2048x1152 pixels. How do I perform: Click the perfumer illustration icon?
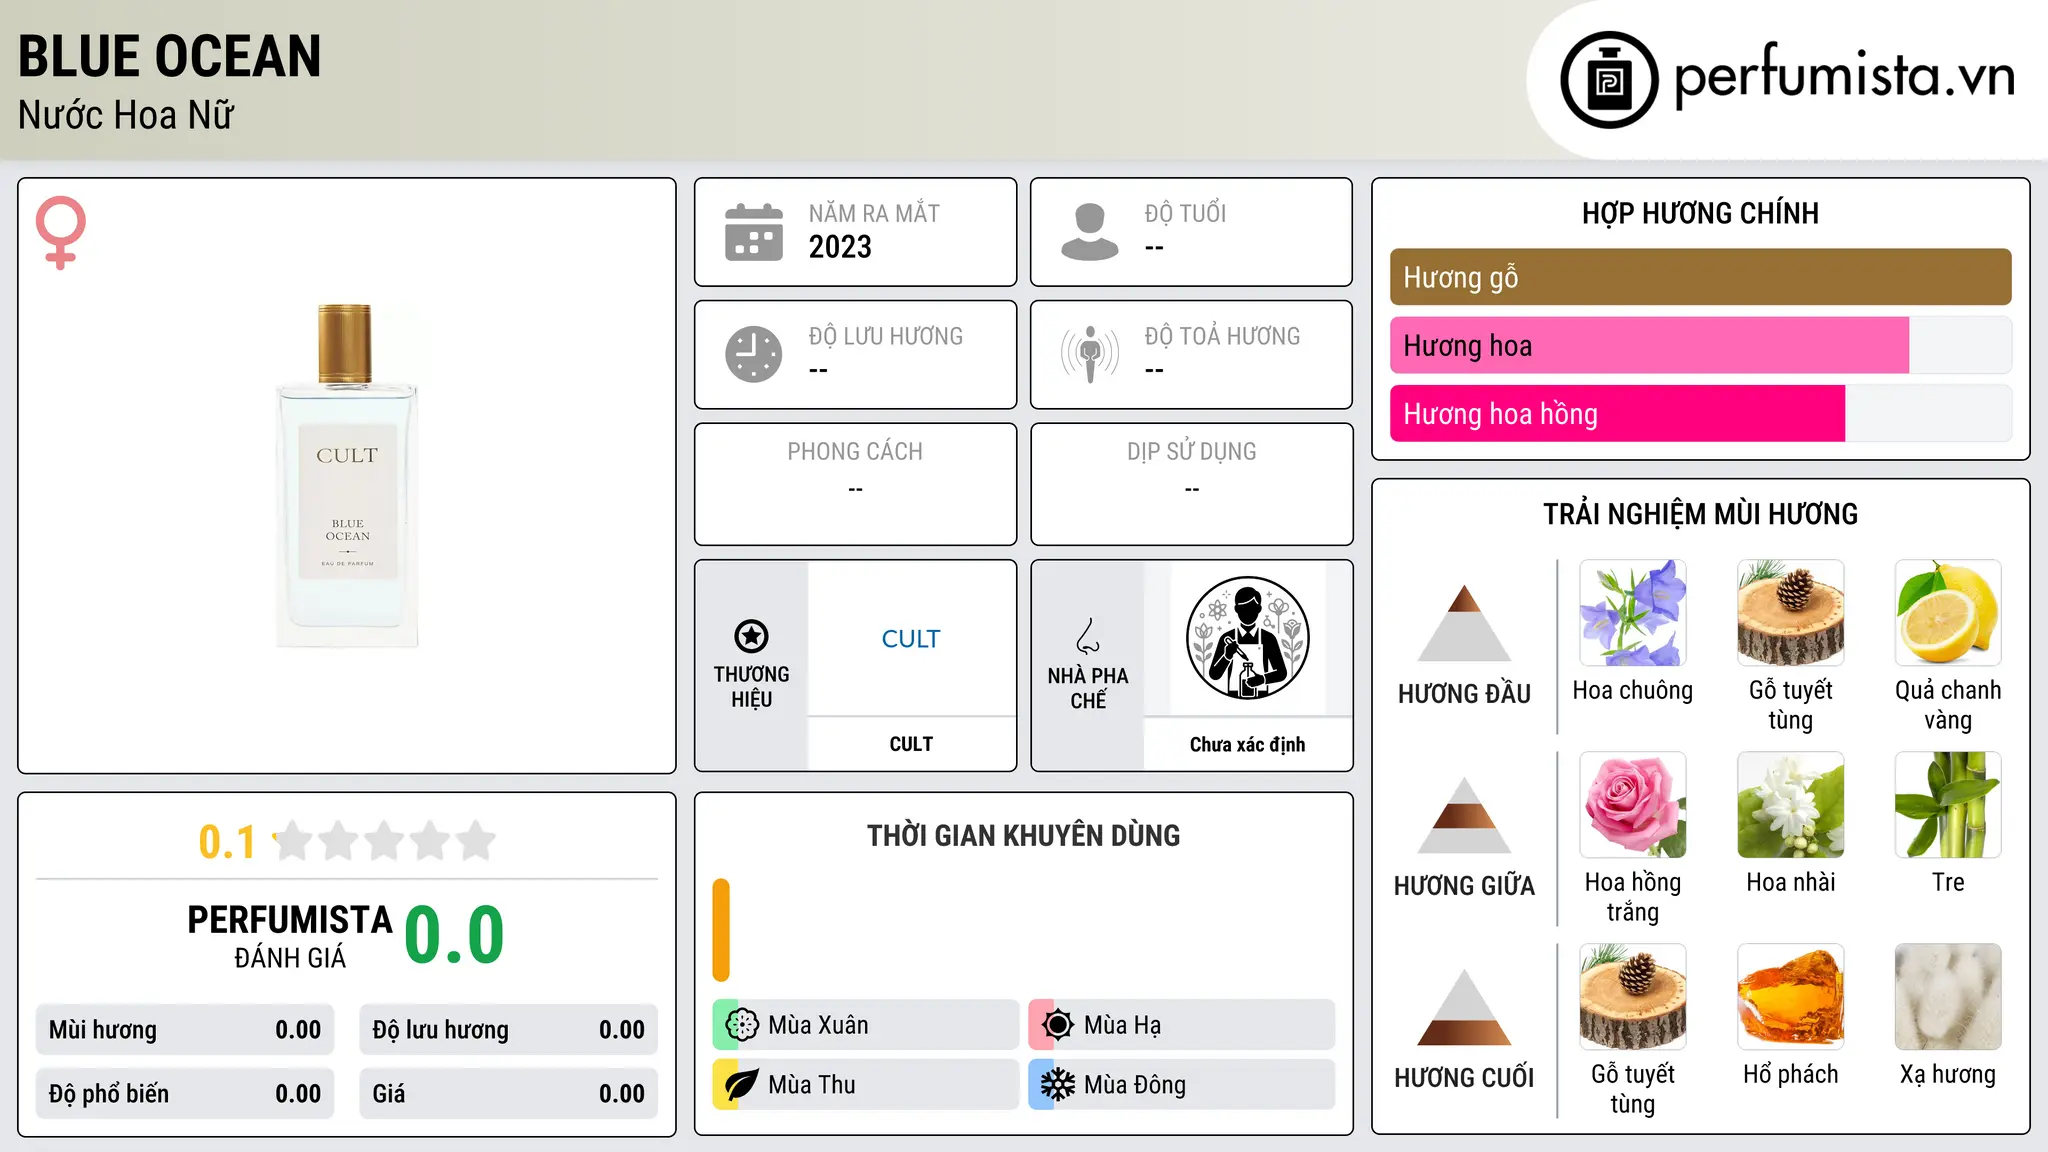point(1248,638)
